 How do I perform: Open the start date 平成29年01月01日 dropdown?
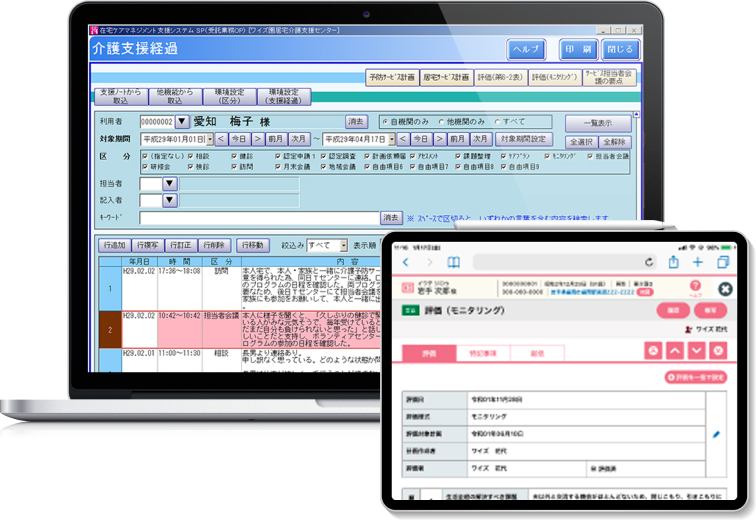(x=210, y=139)
